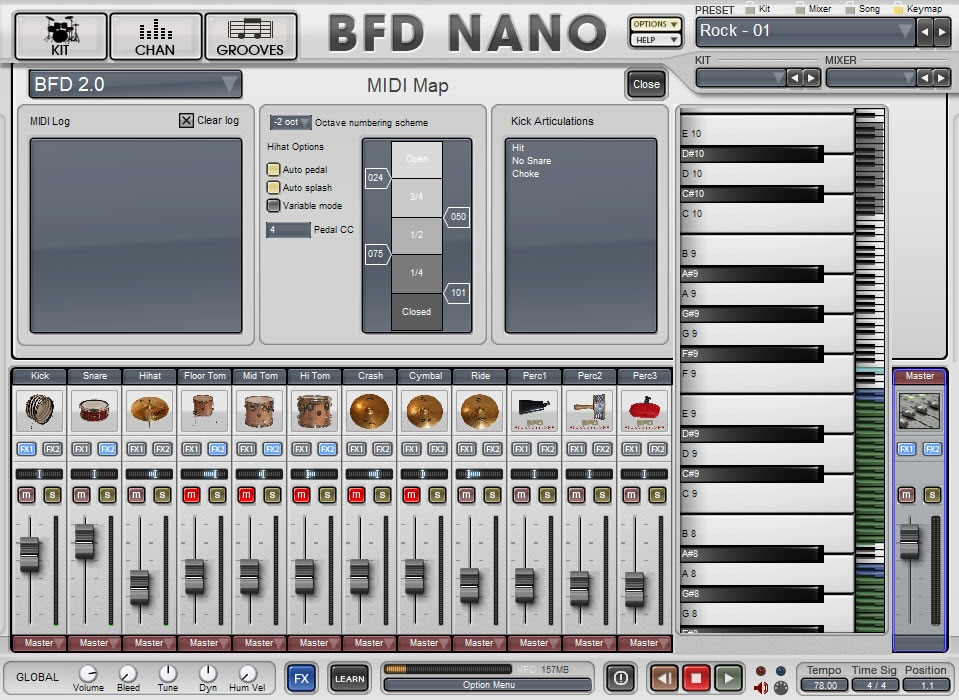Click the Hi Tom thumbnail
This screenshot has width=959, height=700.
314,410
